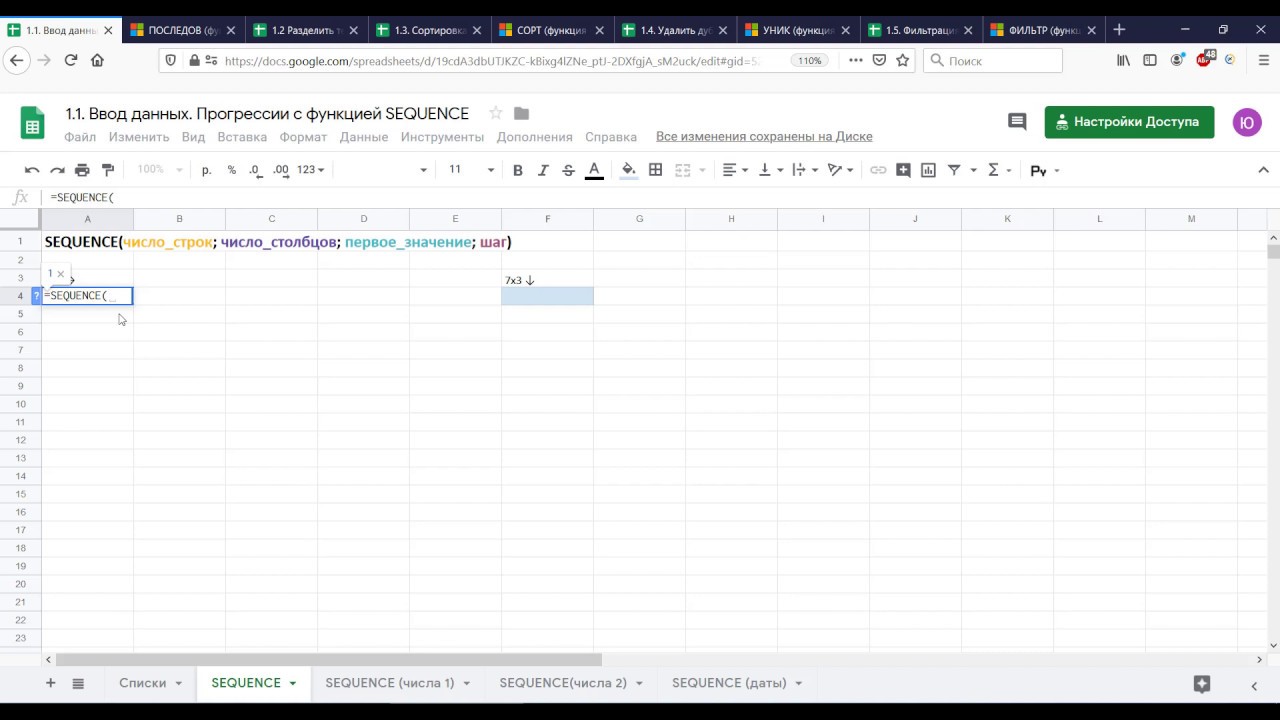Open the fill color bucket
Screen dimensions: 1280x720
pos(629,170)
